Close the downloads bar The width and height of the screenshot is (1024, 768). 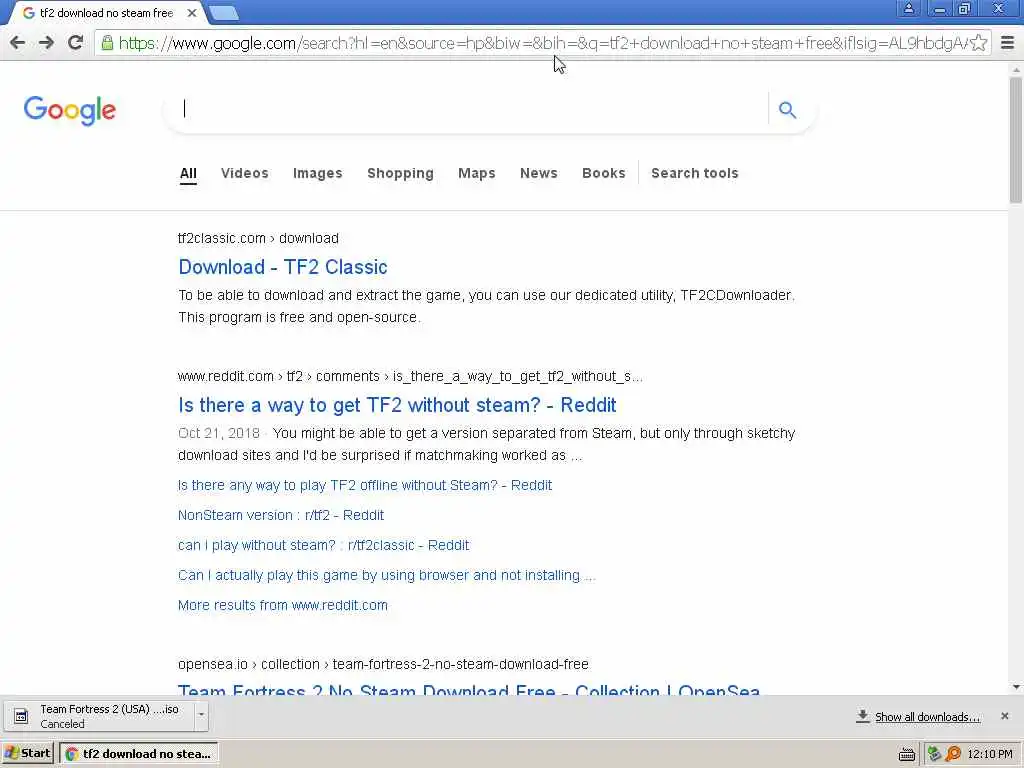[x=1004, y=716]
